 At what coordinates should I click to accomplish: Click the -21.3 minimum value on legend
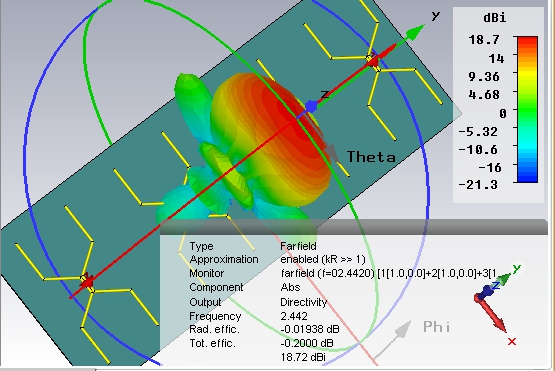[479, 184]
